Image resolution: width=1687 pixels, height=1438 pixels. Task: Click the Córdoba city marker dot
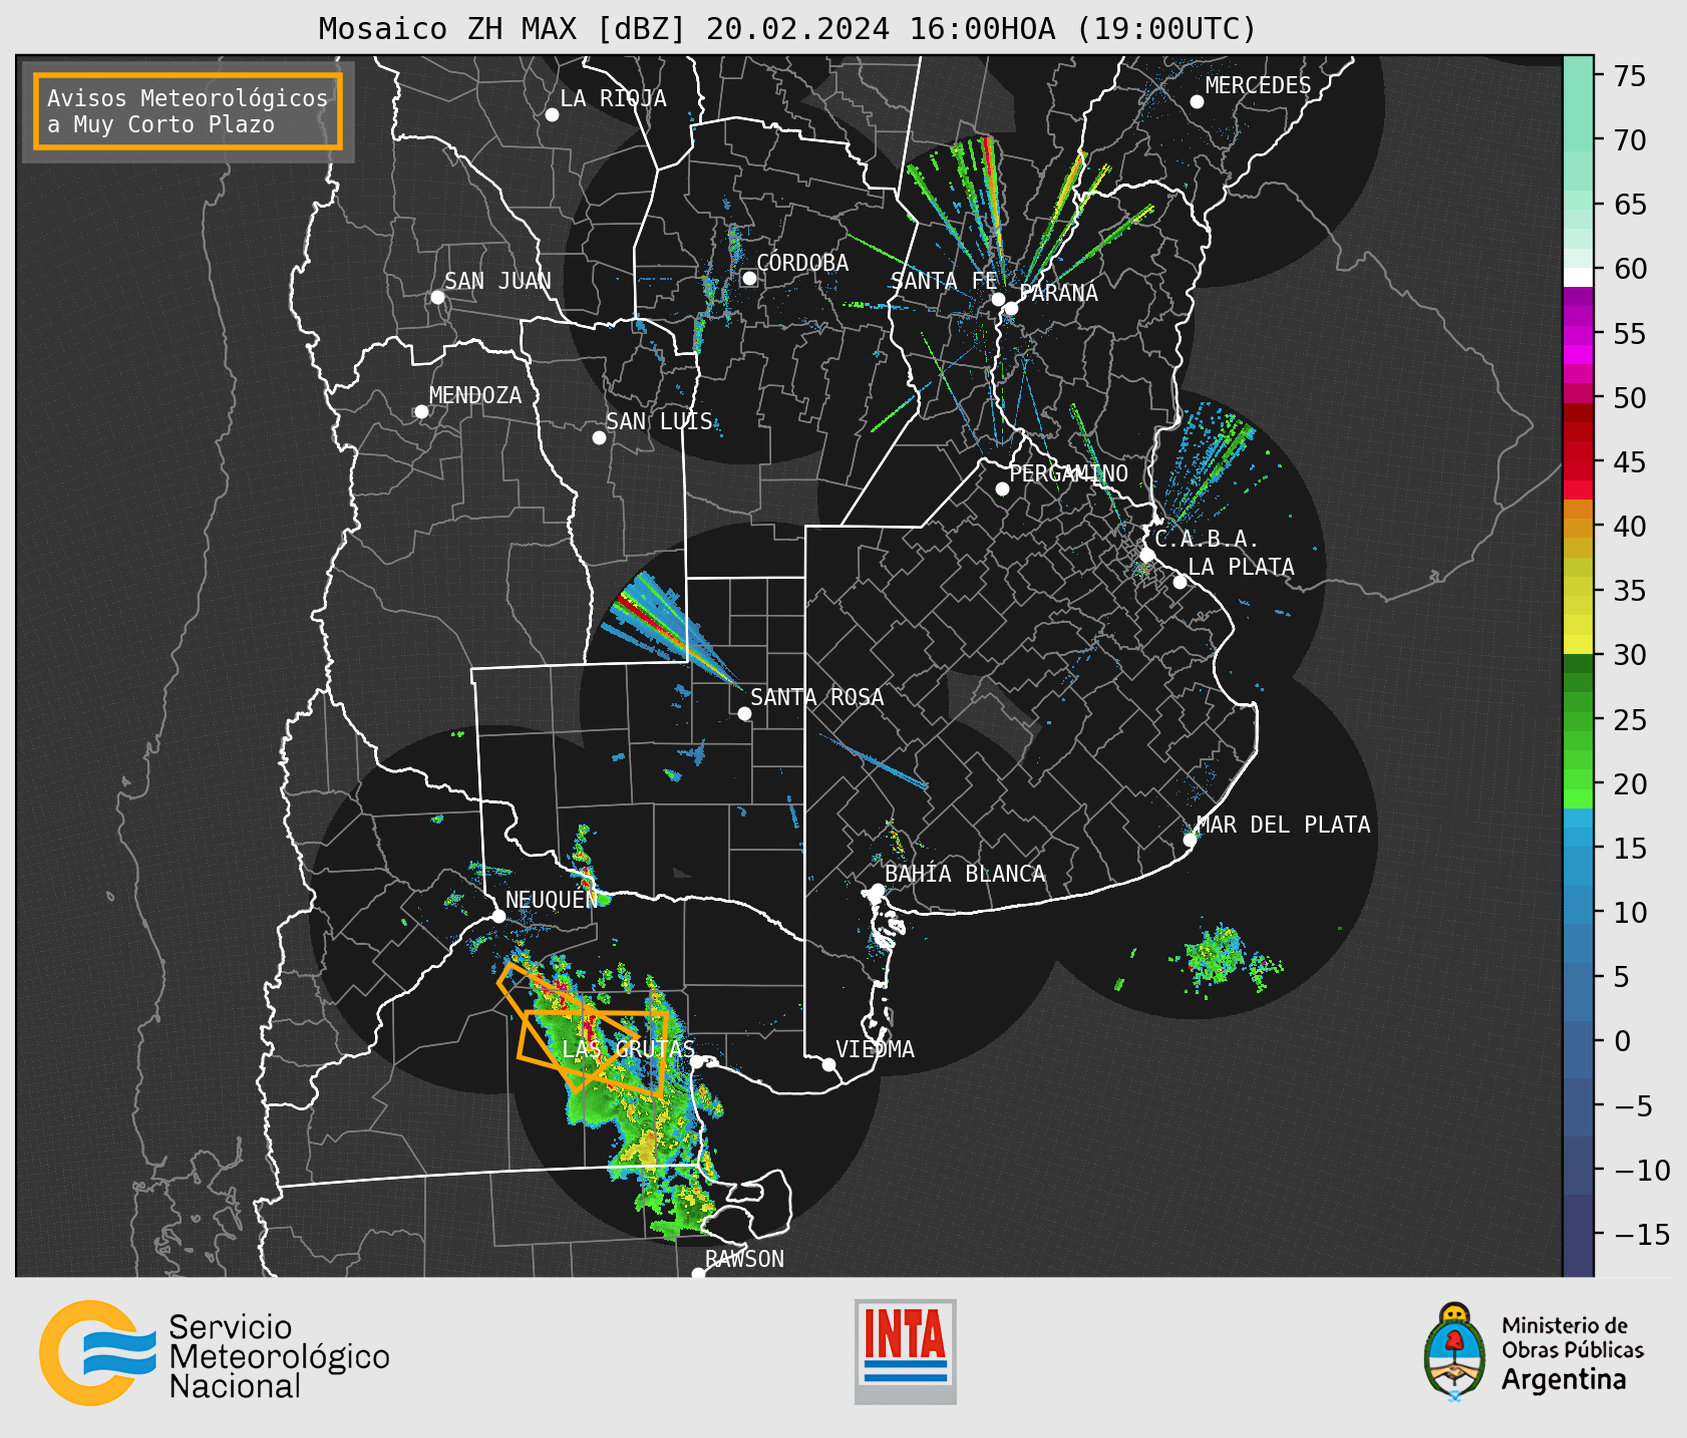pyautogui.click(x=749, y=278)
